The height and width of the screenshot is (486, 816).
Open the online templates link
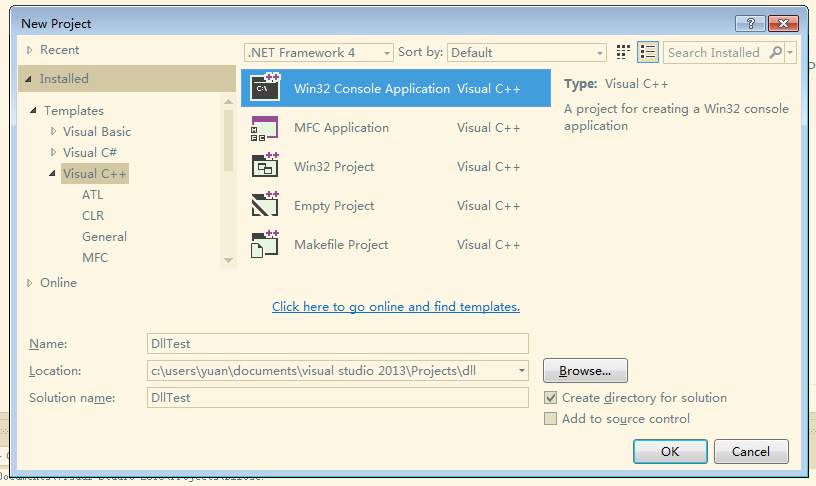396,306
